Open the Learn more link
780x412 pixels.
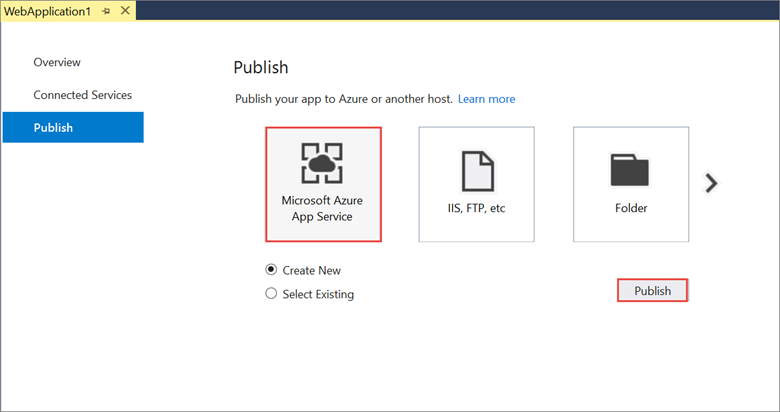[x=487, y=99]
